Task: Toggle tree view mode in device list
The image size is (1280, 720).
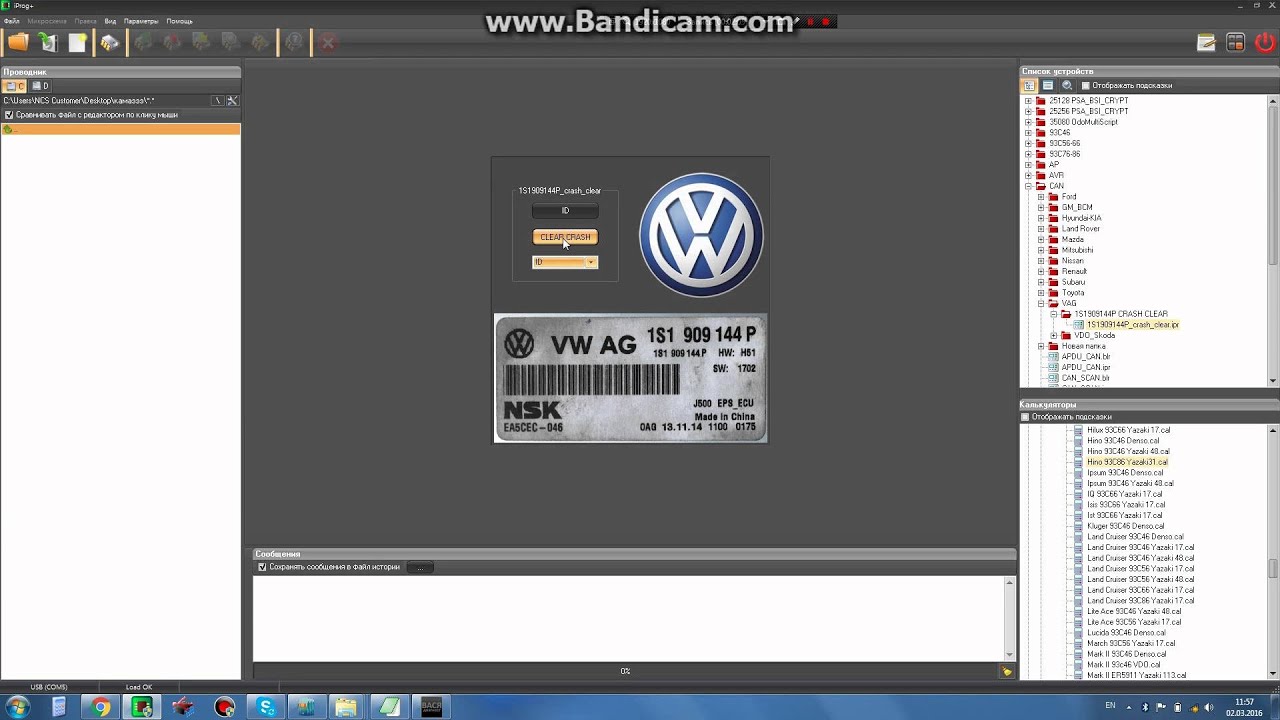Action: coord(1029,85)
